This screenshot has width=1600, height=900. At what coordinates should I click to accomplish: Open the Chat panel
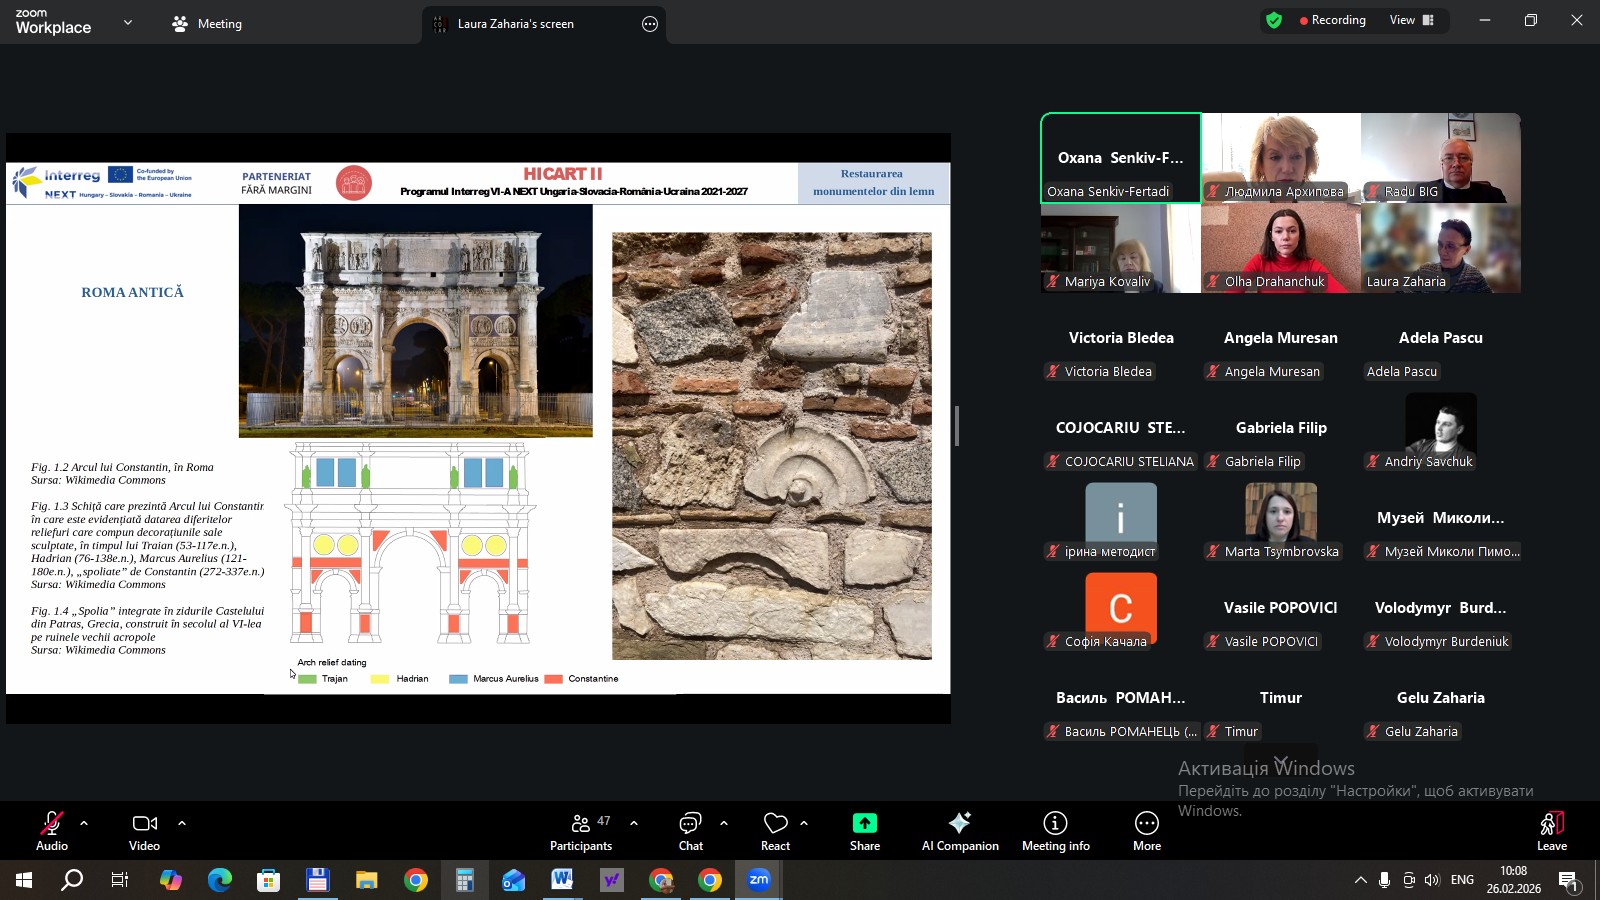point(690,830)
